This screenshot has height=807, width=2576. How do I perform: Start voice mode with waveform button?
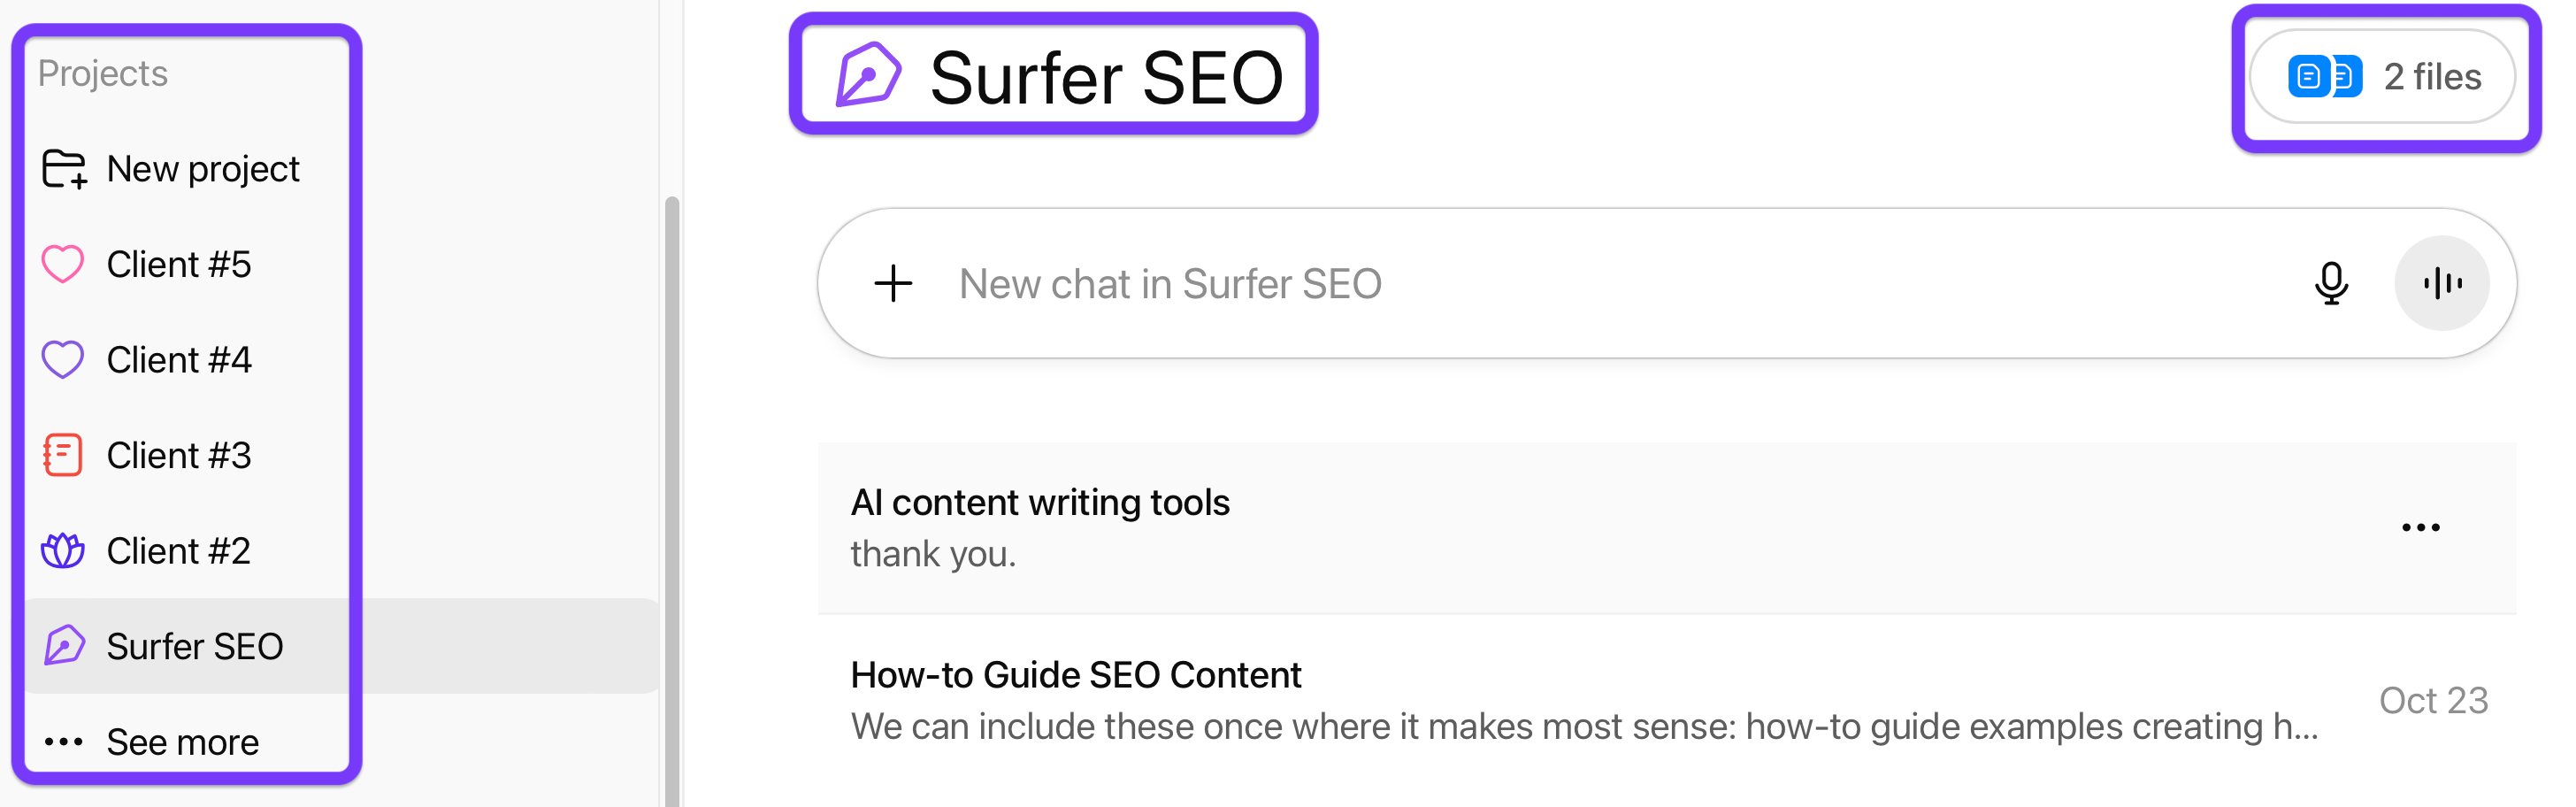[x=2441, y=283]
